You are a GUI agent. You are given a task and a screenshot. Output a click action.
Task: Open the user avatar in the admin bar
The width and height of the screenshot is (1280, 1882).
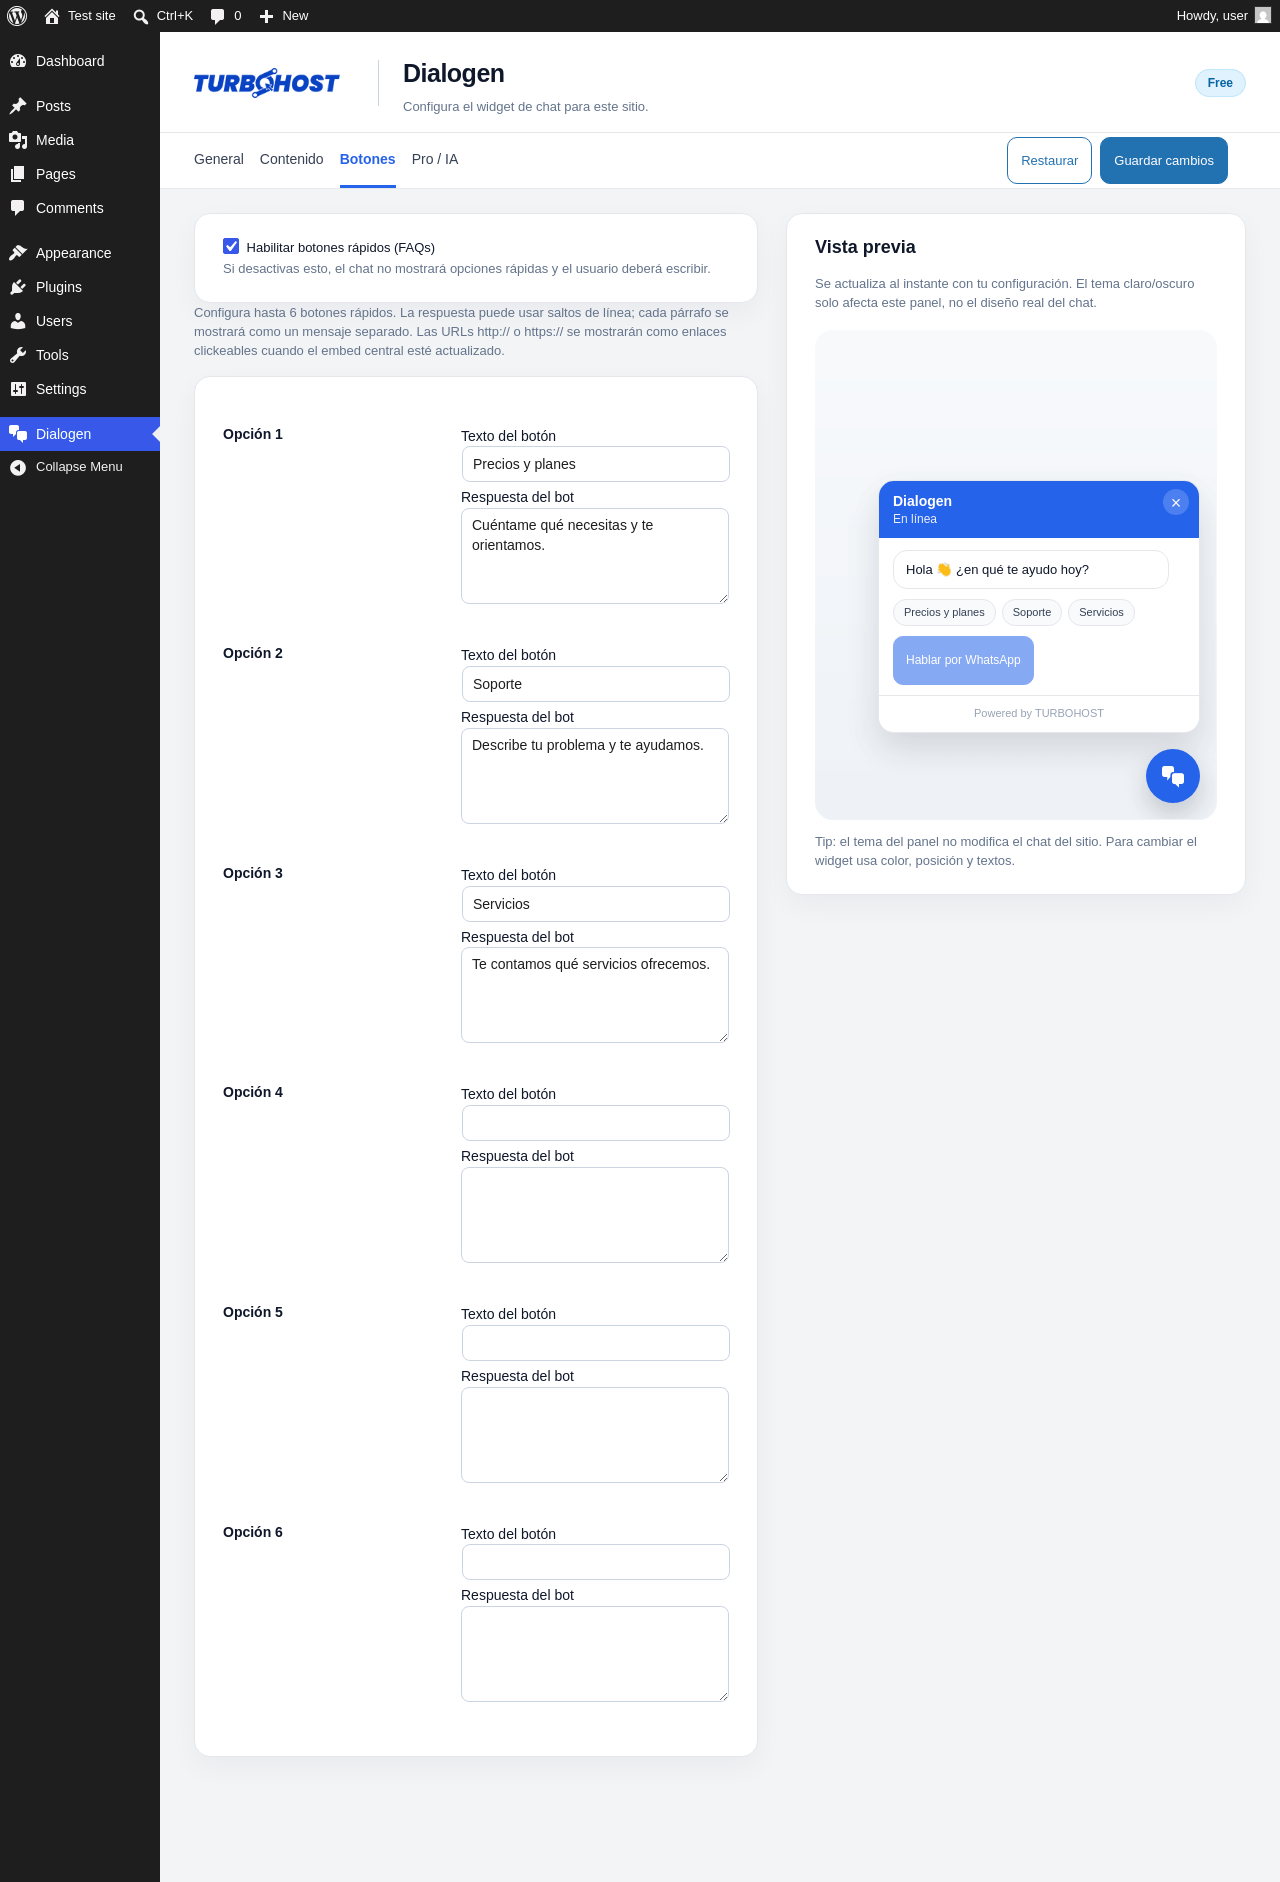click(1263, 16)
